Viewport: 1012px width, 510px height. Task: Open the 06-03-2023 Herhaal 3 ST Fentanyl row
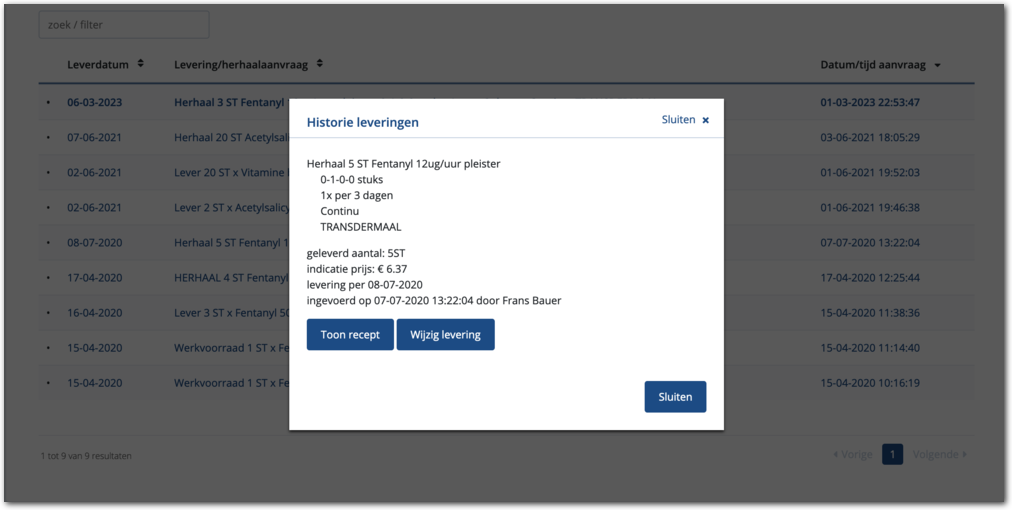tap(229, 102)
